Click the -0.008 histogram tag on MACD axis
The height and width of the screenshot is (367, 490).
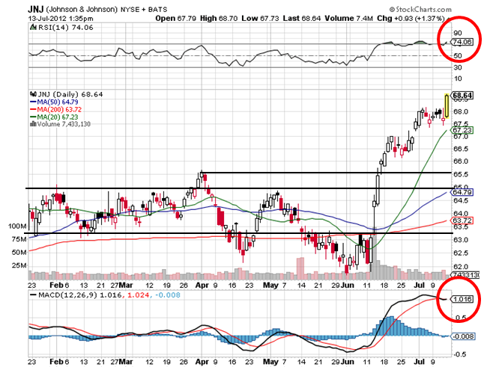(x=463, y=336)
